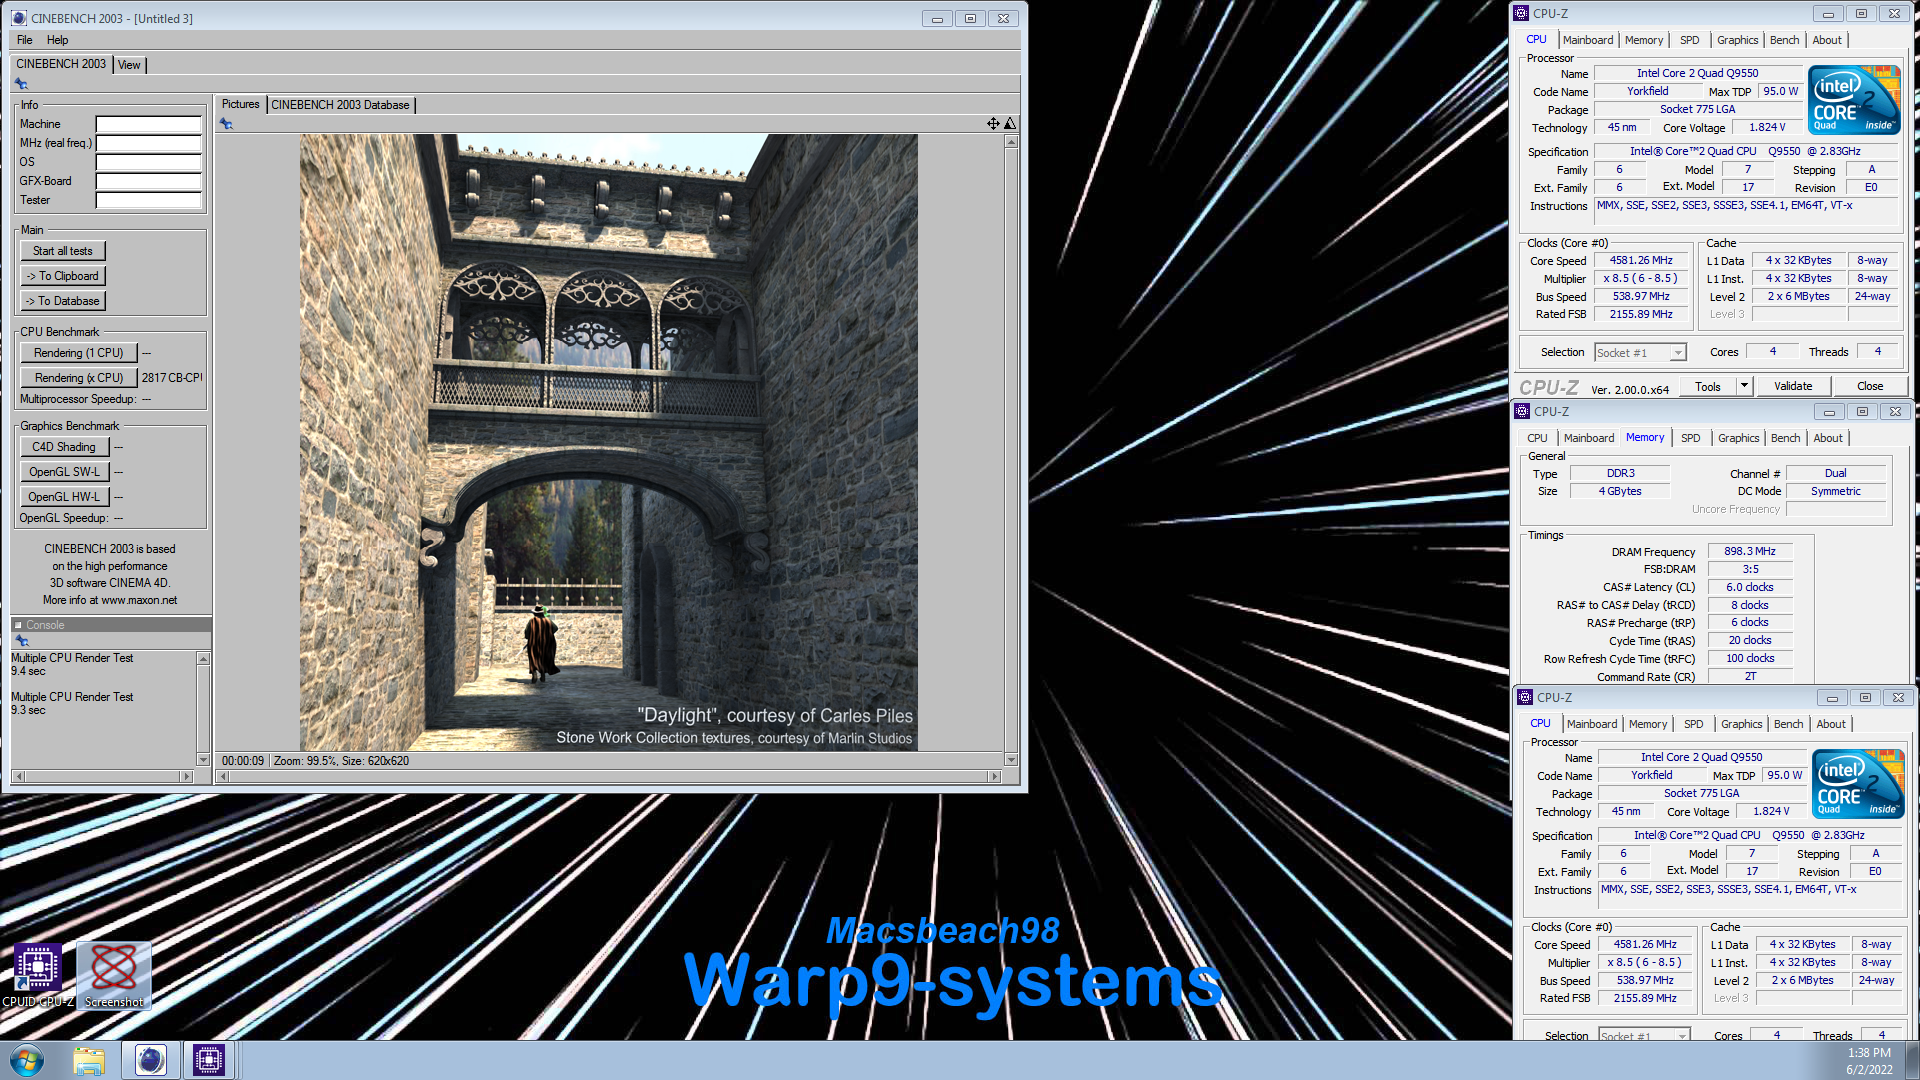Run the OpenGL SW-L benchmark
Screen dimensions: 1920x1080
(x=64, y=472)
